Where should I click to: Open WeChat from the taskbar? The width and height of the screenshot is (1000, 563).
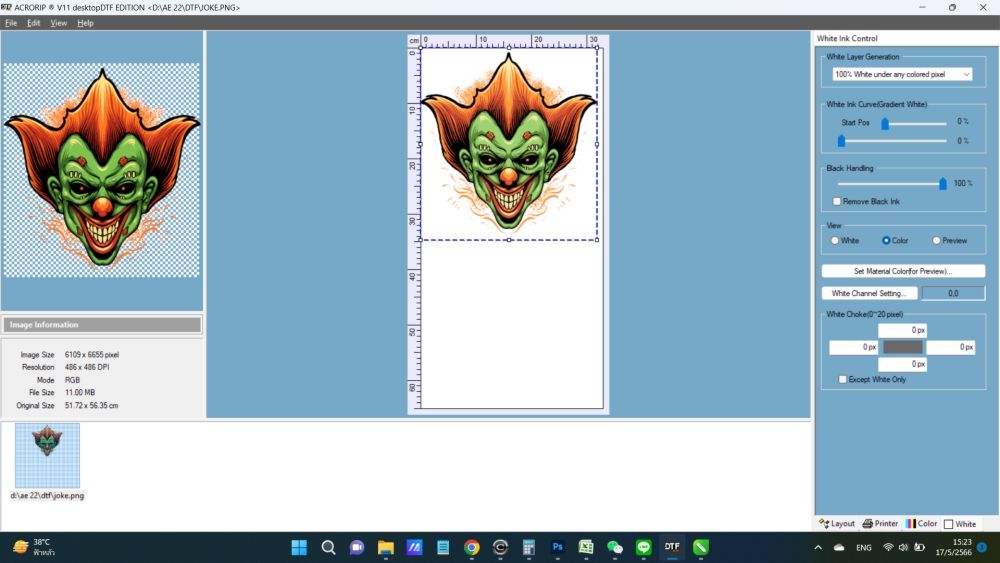click(615, 547)
